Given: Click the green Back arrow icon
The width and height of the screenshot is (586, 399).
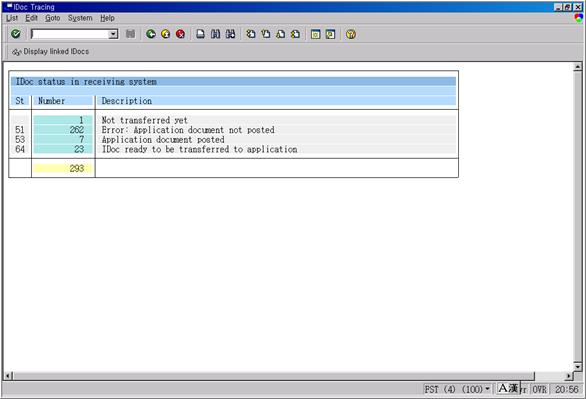Looking at the screenshot, I should [151, 34].
